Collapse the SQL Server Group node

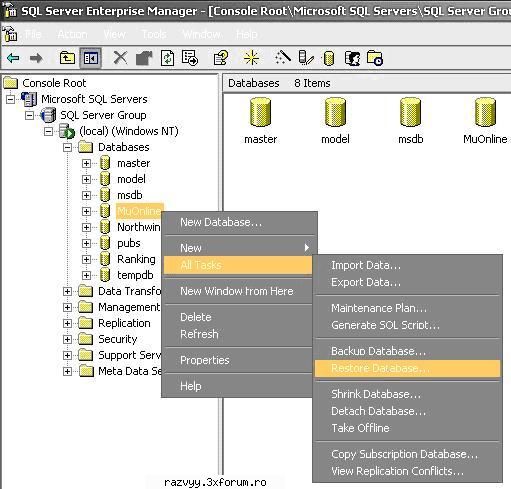tap(29, 115)
